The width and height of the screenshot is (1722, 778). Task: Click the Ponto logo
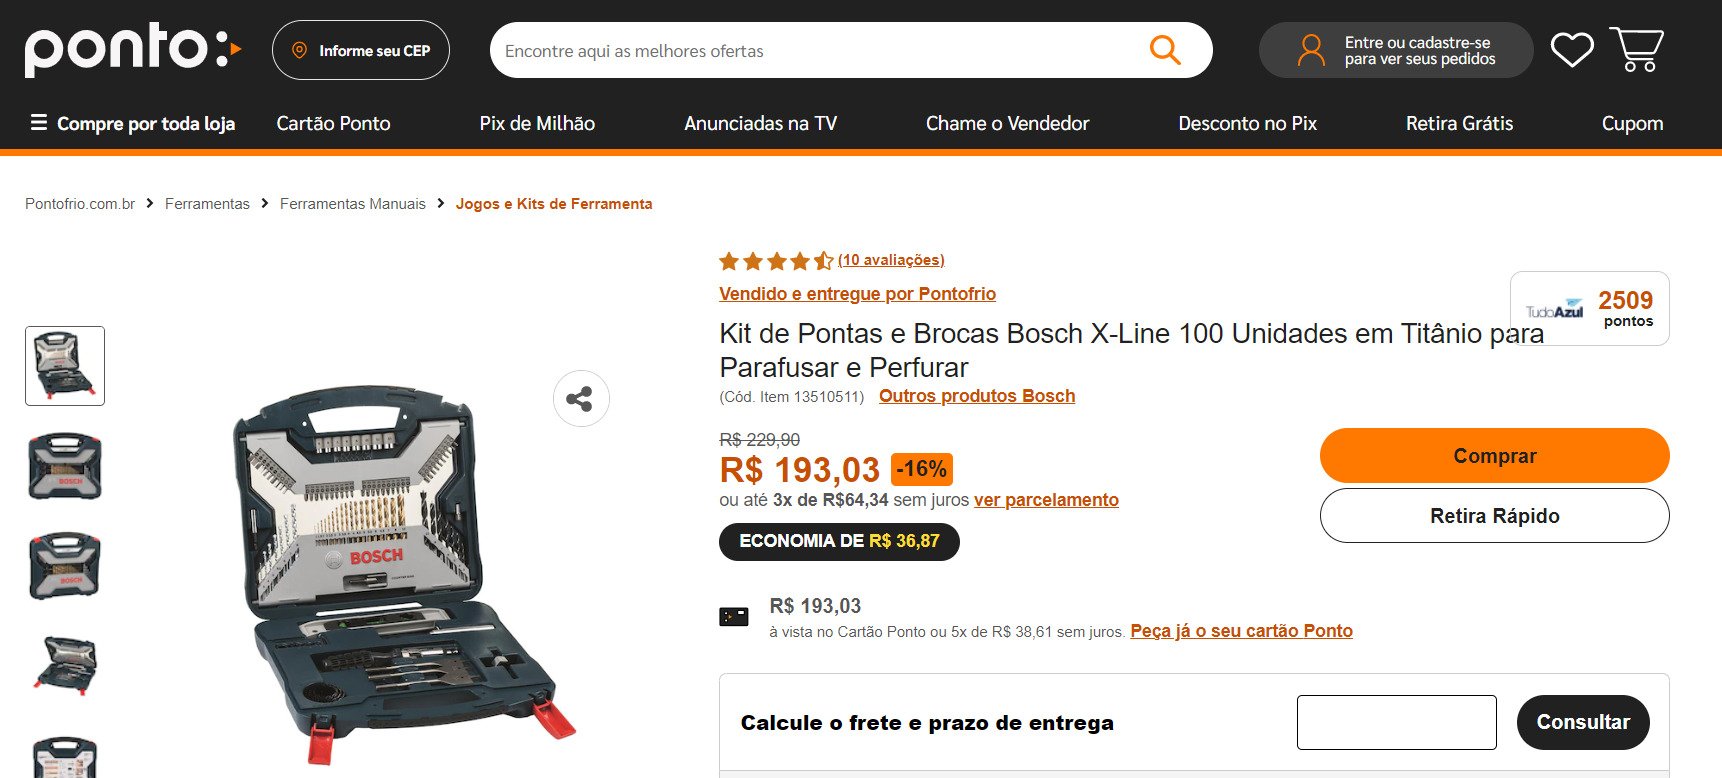[133, 49]
